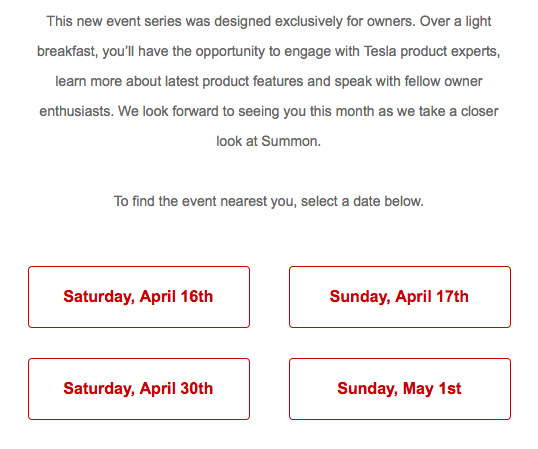
Task: Choose the Sunday, April 17th event date
Action: point(400,297)
